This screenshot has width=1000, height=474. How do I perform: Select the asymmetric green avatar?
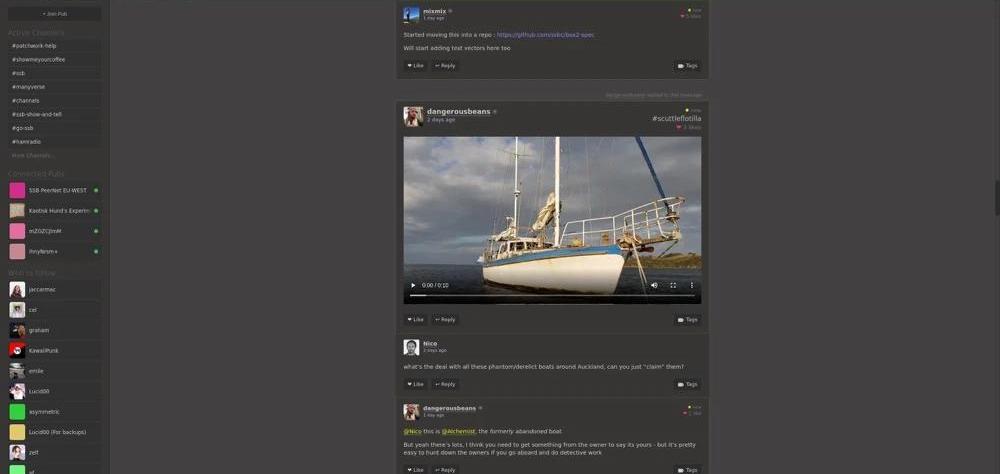click(17, 411)
